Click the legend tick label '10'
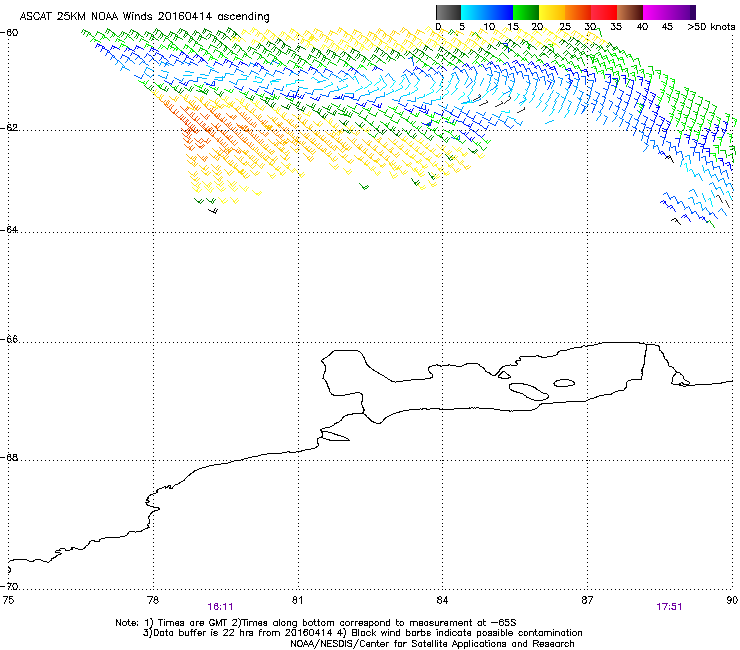Screen dimensions: 740x650 489,27
